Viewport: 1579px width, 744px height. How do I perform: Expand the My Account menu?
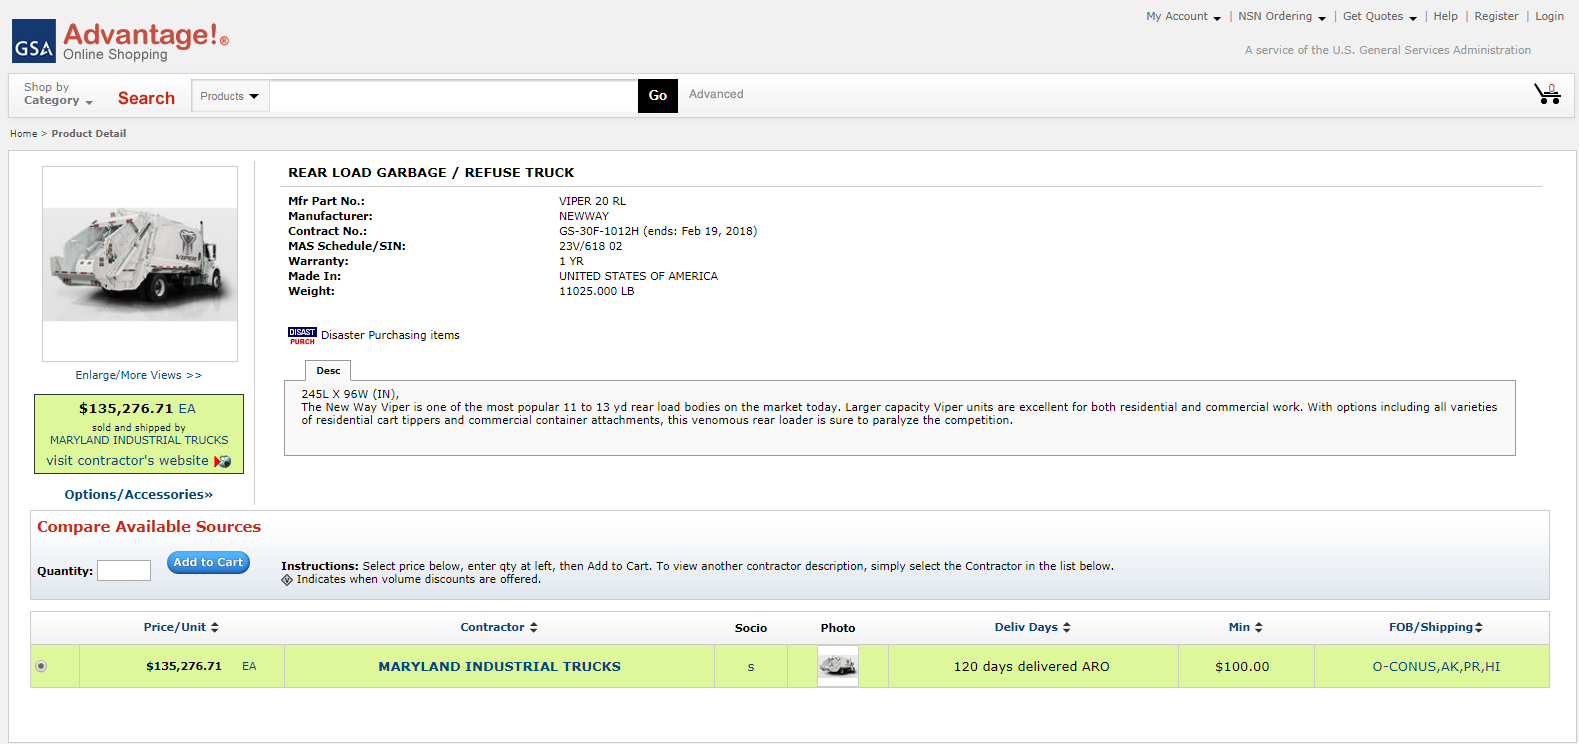[1183, 17]
